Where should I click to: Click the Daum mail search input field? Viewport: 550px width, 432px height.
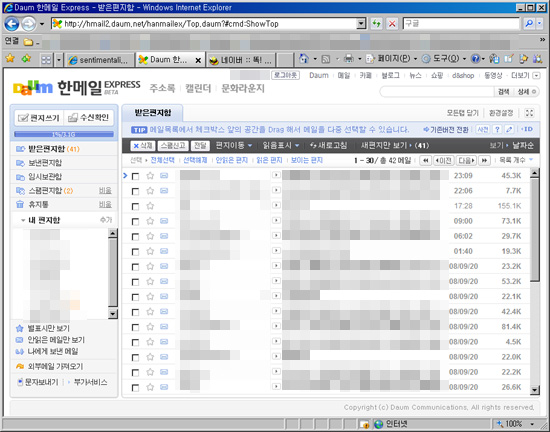437,92
